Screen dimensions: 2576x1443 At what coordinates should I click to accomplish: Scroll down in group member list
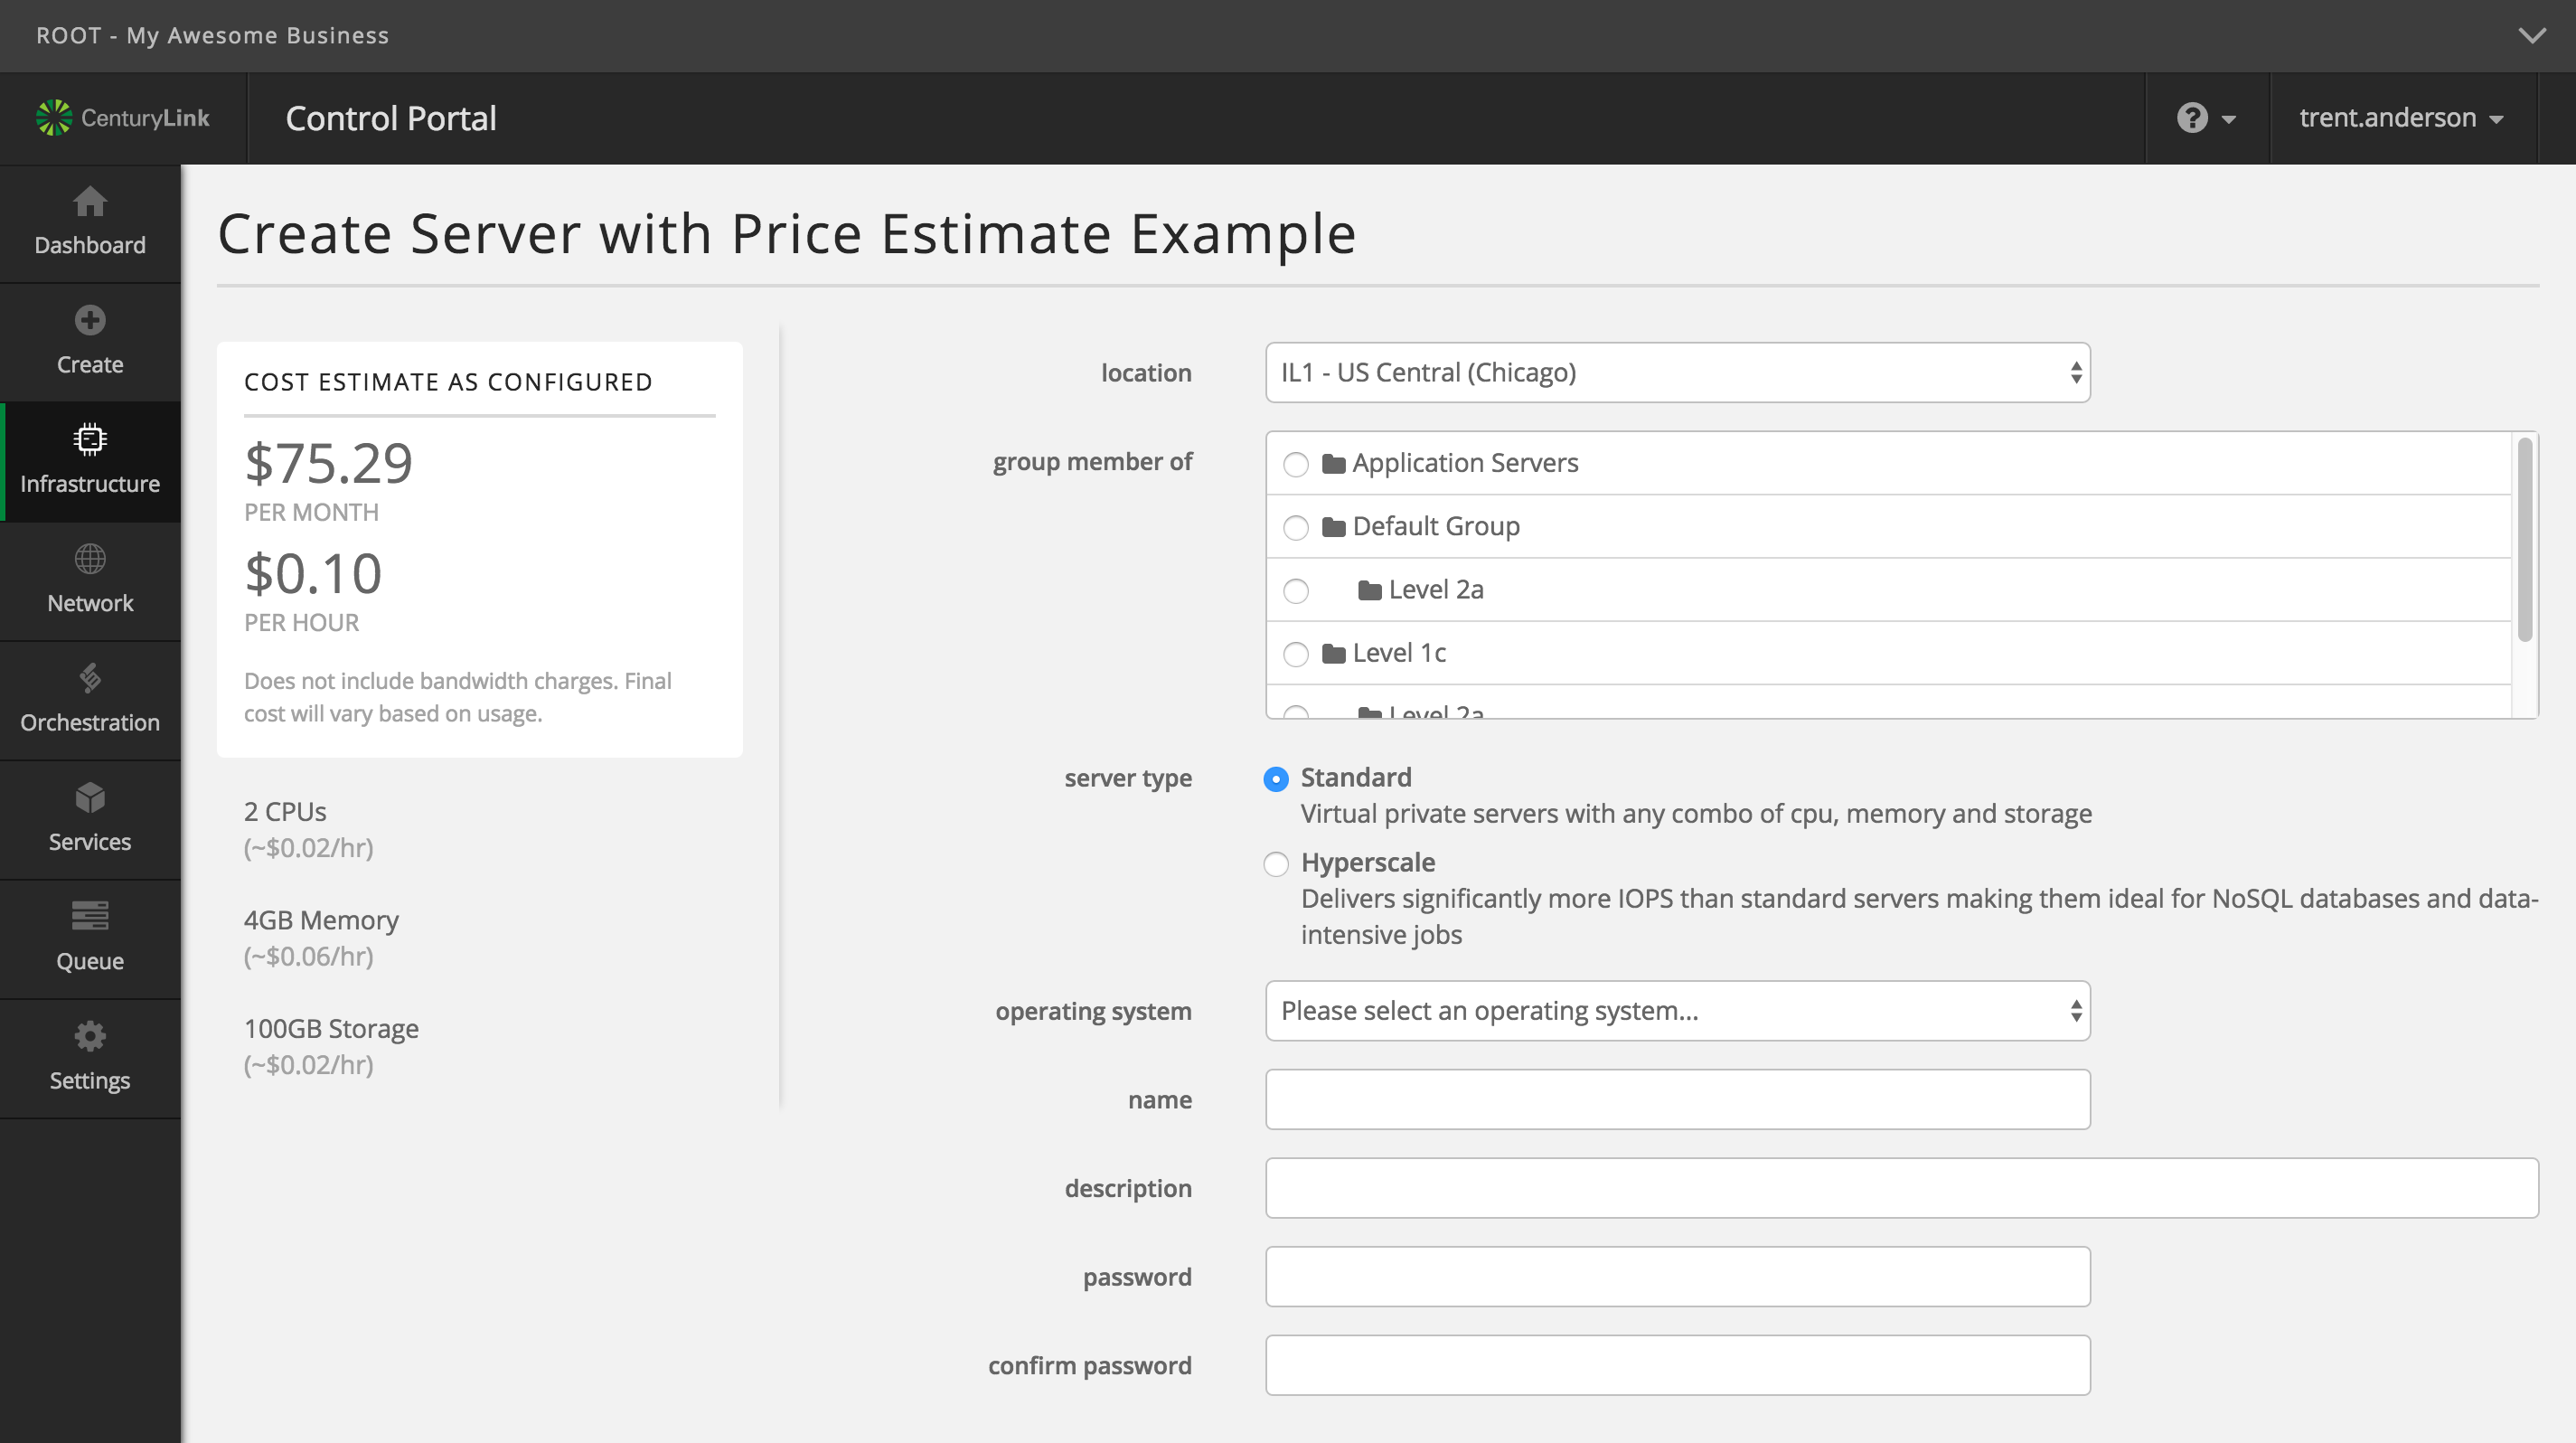pyautogui.click(x=2530, y=700)
